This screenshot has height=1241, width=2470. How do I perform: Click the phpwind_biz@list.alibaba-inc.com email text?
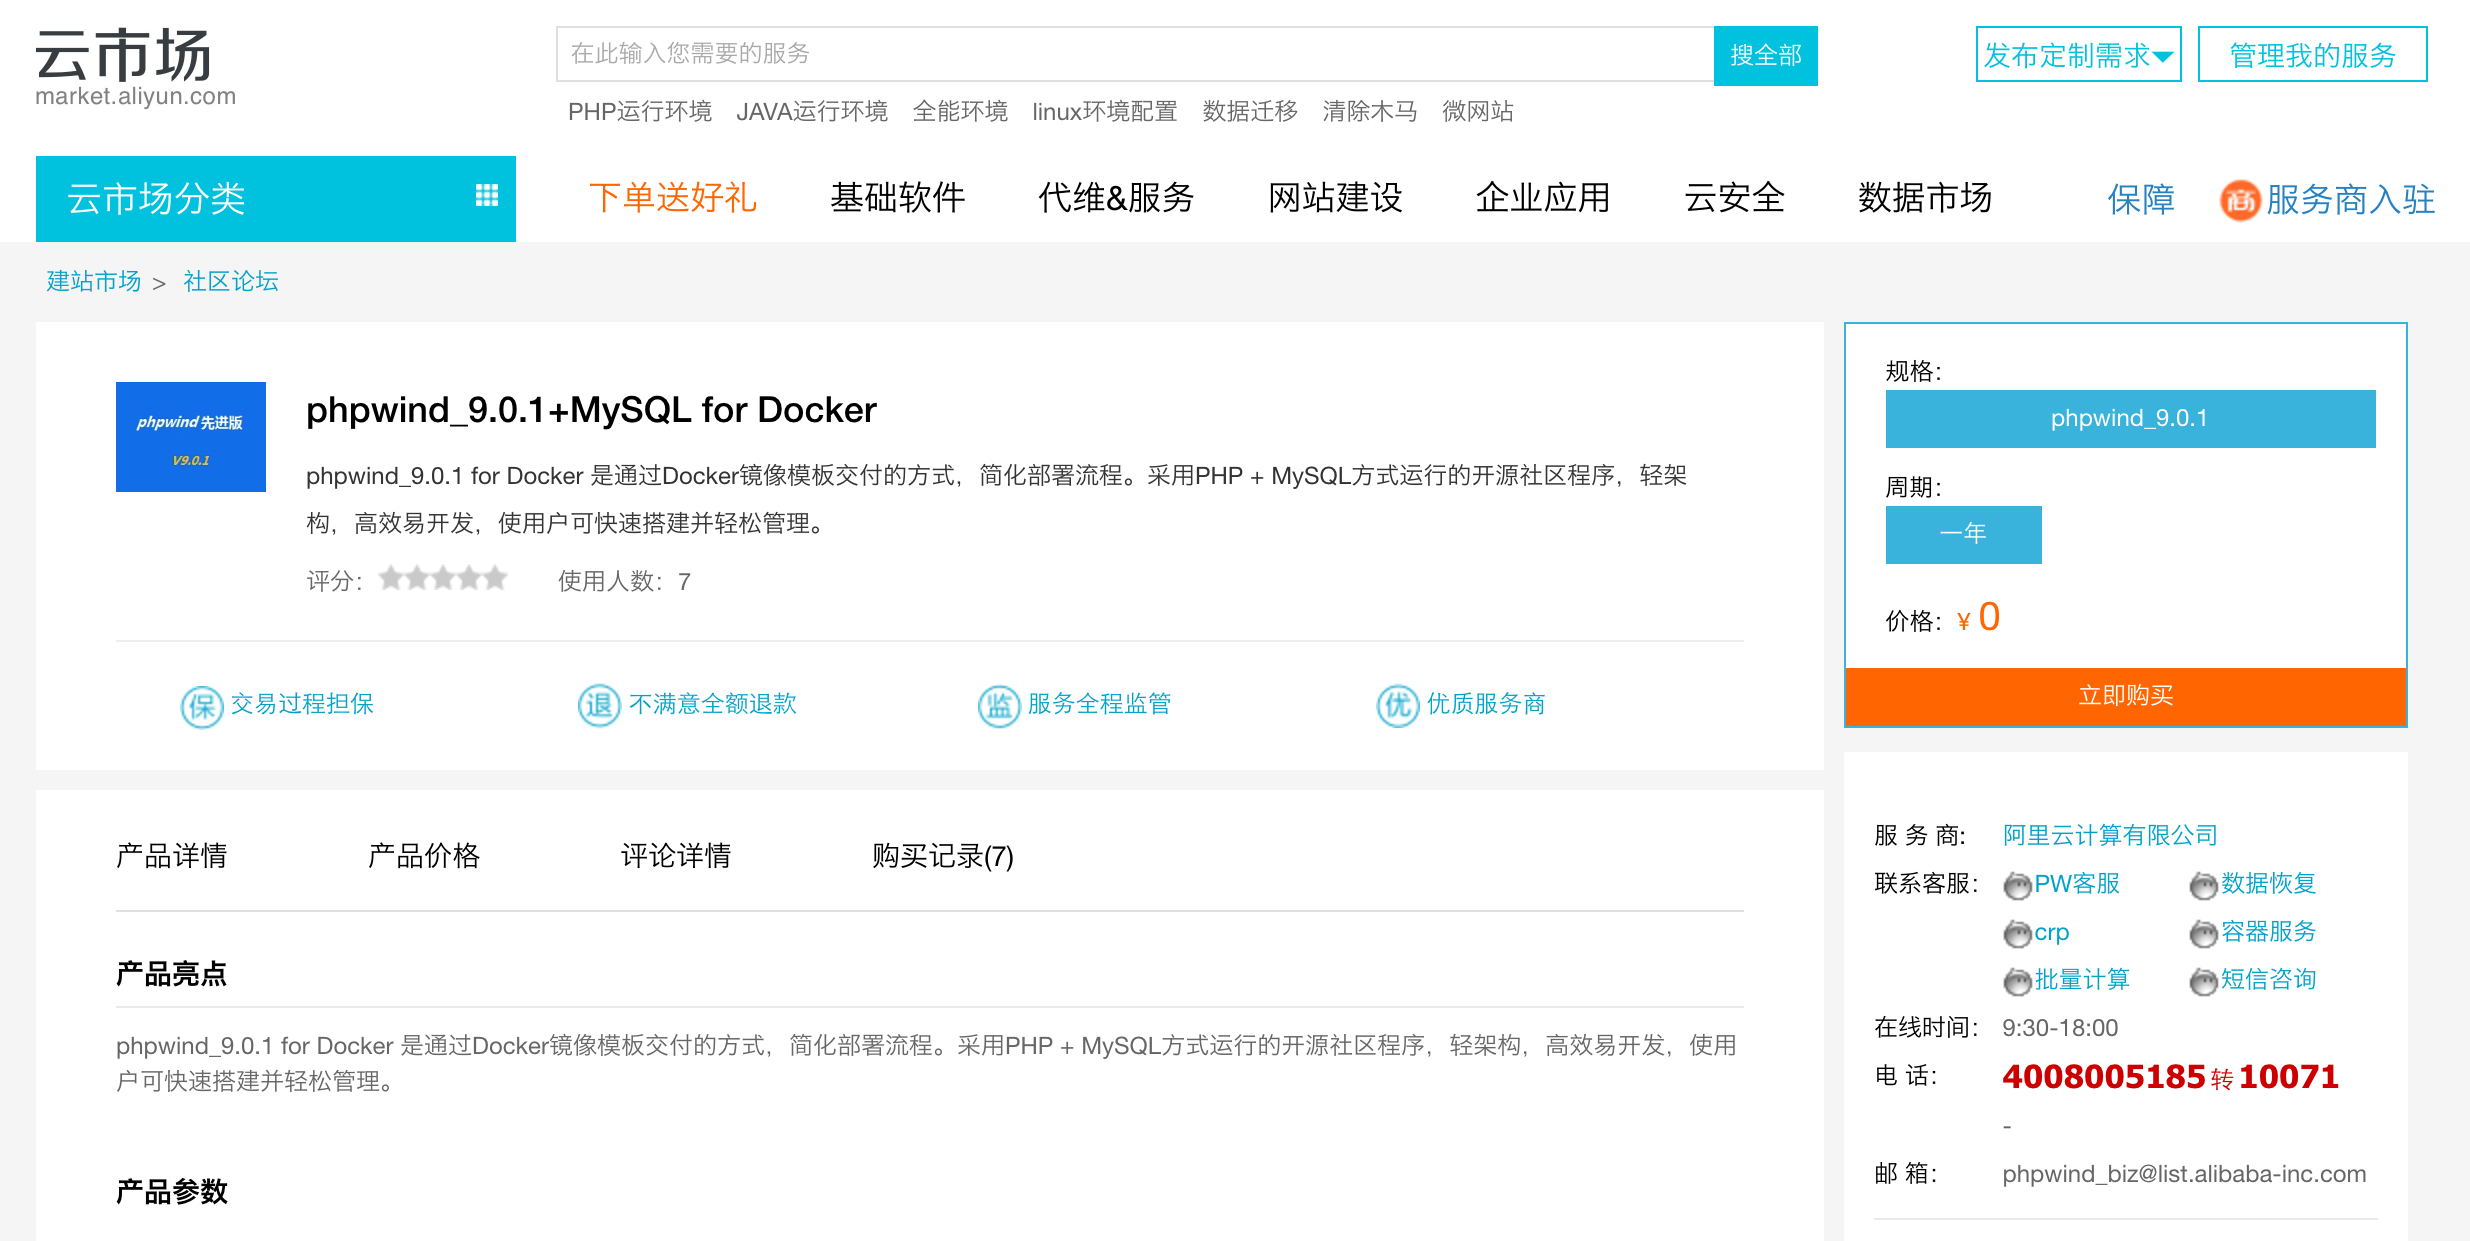(x=2184, y=1174)
